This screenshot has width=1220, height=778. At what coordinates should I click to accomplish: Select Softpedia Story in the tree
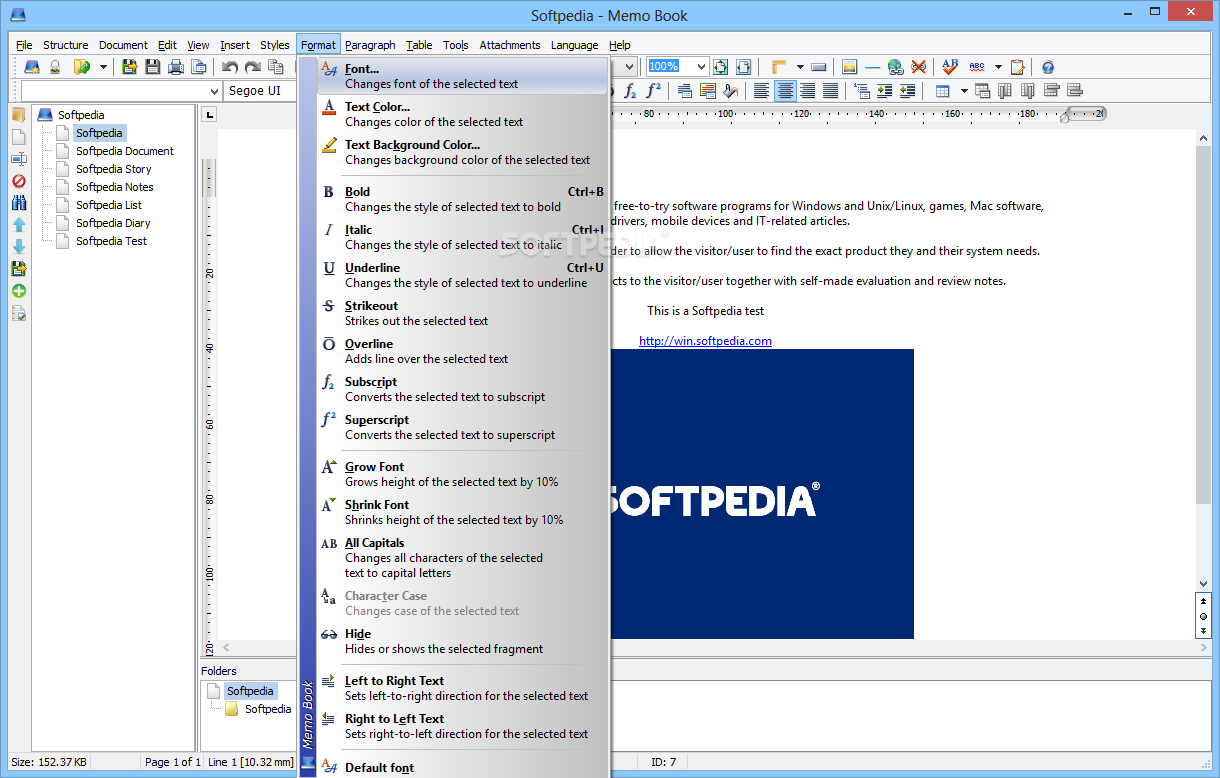point(114,169)
